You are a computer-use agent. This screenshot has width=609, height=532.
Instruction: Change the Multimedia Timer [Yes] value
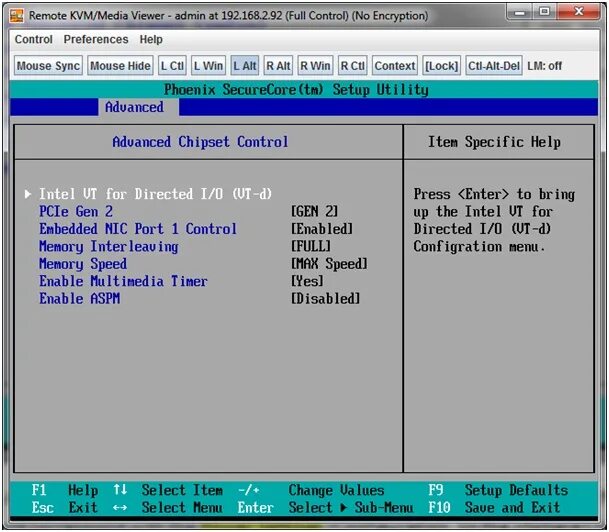(x=307, y=281)
